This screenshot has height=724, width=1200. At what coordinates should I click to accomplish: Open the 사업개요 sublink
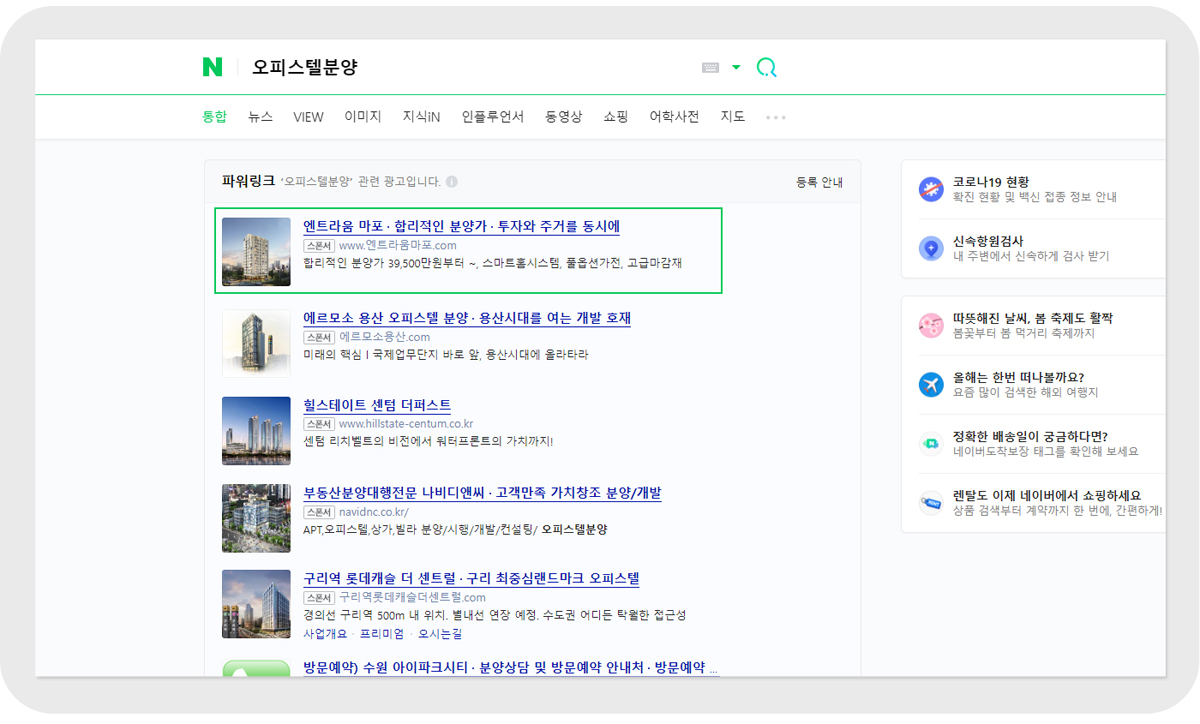tap(325, 634)
